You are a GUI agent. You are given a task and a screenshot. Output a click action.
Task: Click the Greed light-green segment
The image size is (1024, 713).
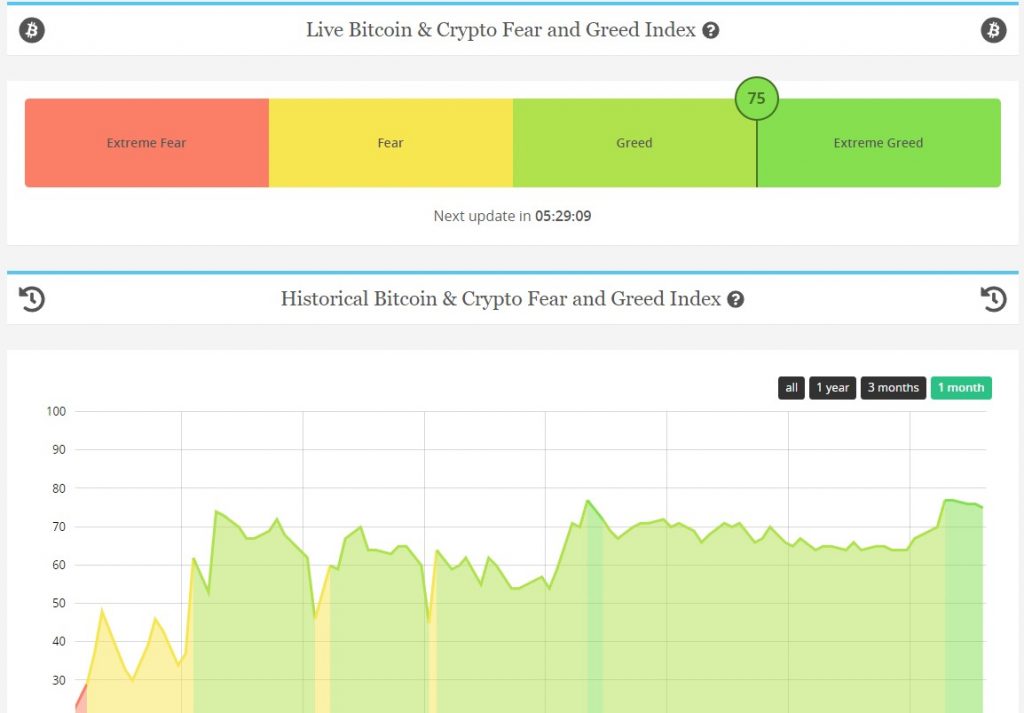tap(634, 143)
